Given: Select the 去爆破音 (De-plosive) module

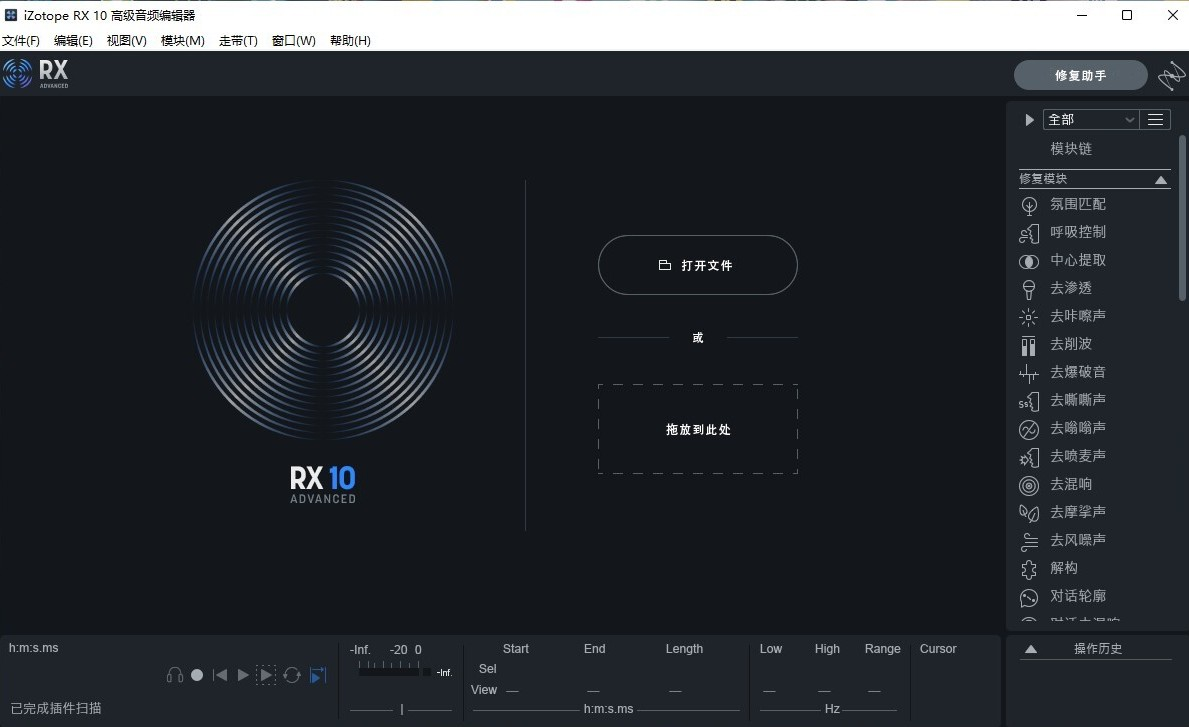Looking at the screenshot, I should 1077,372.
